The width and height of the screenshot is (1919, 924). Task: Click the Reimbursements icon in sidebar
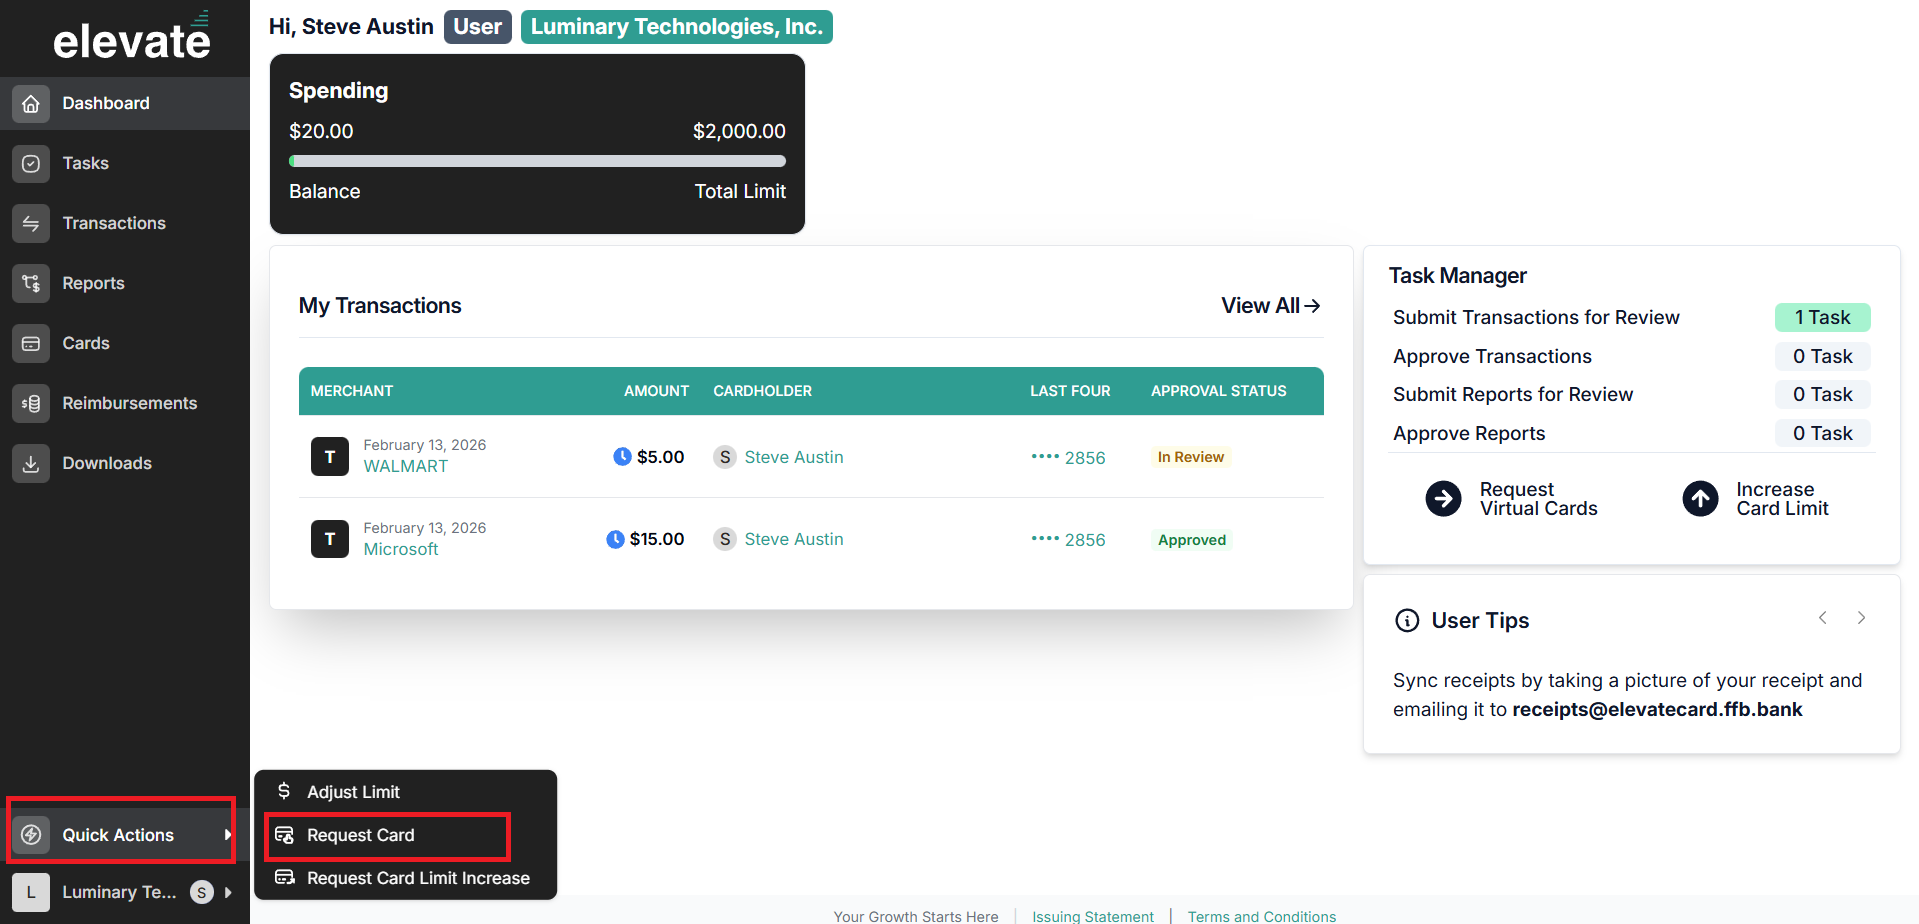pyautogui.click(x=31, y=403)
